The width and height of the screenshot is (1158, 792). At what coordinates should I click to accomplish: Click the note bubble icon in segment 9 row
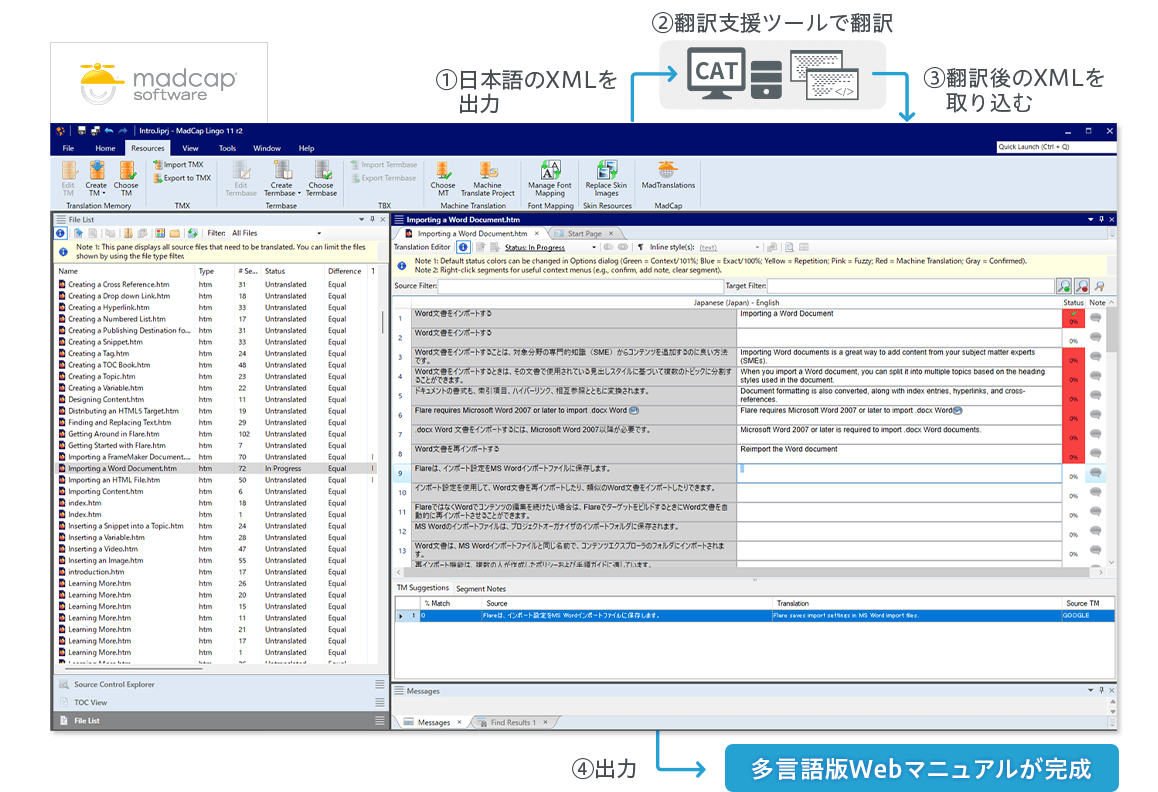coord(1095,473)
